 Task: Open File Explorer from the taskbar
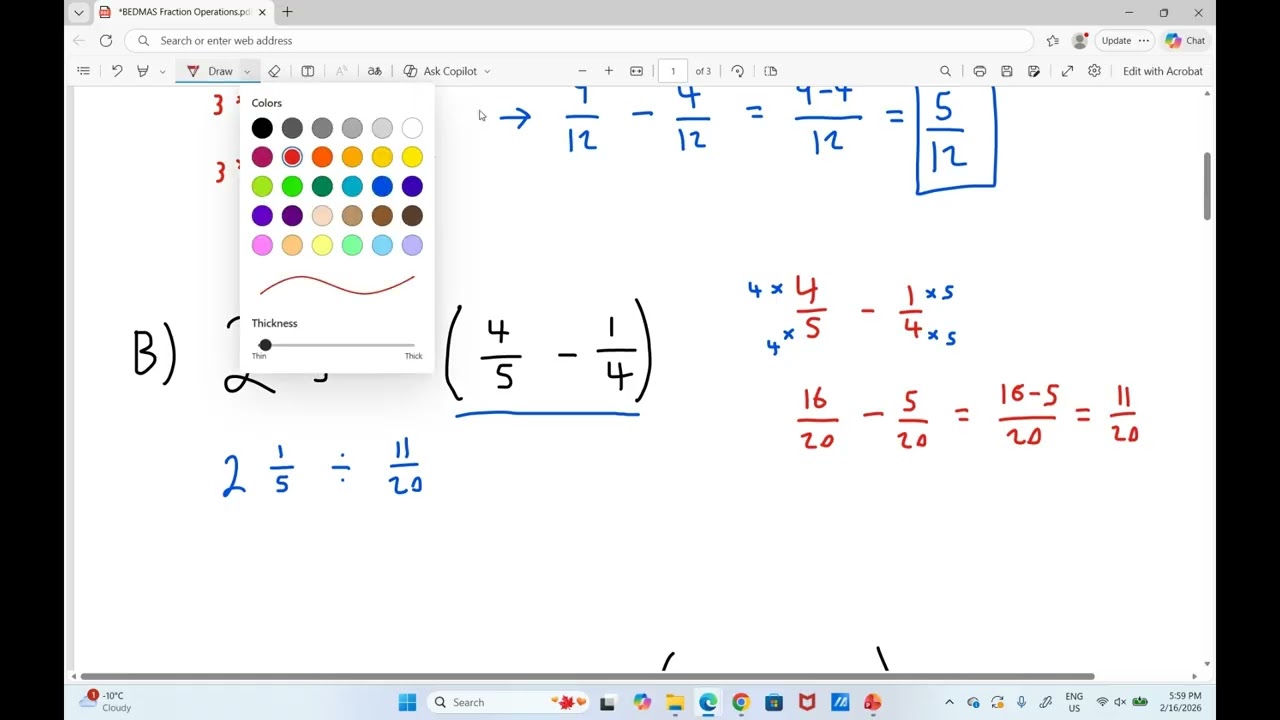pyautogui.click(x=675, y=702)
